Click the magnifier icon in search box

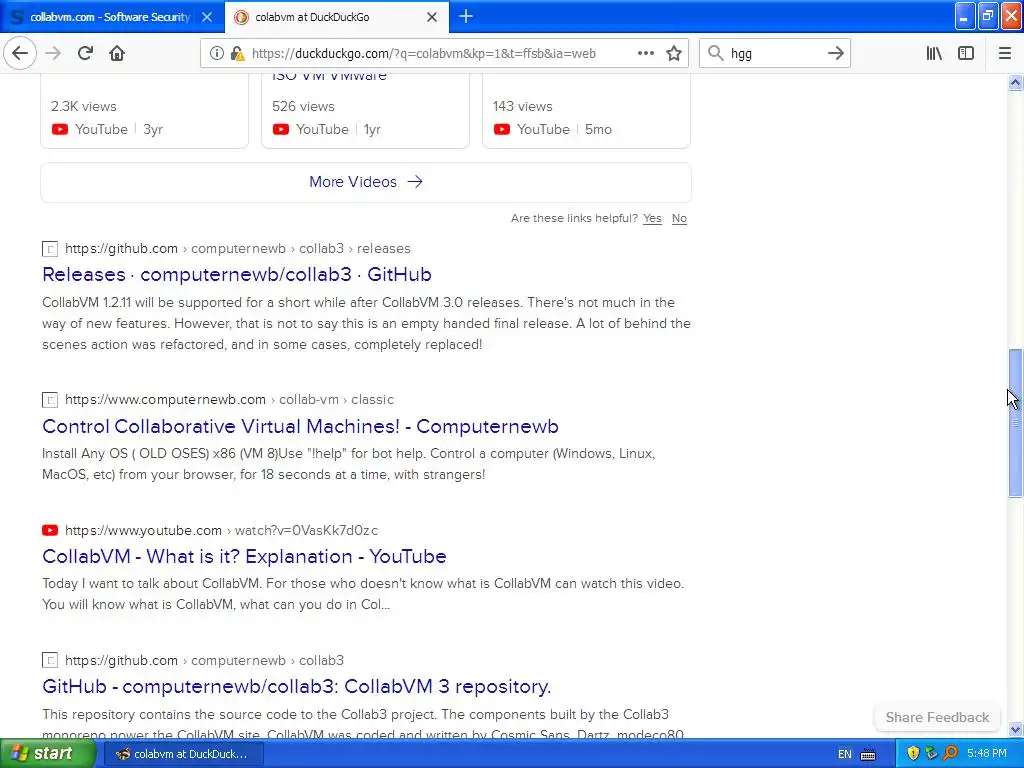coord(716,54)
